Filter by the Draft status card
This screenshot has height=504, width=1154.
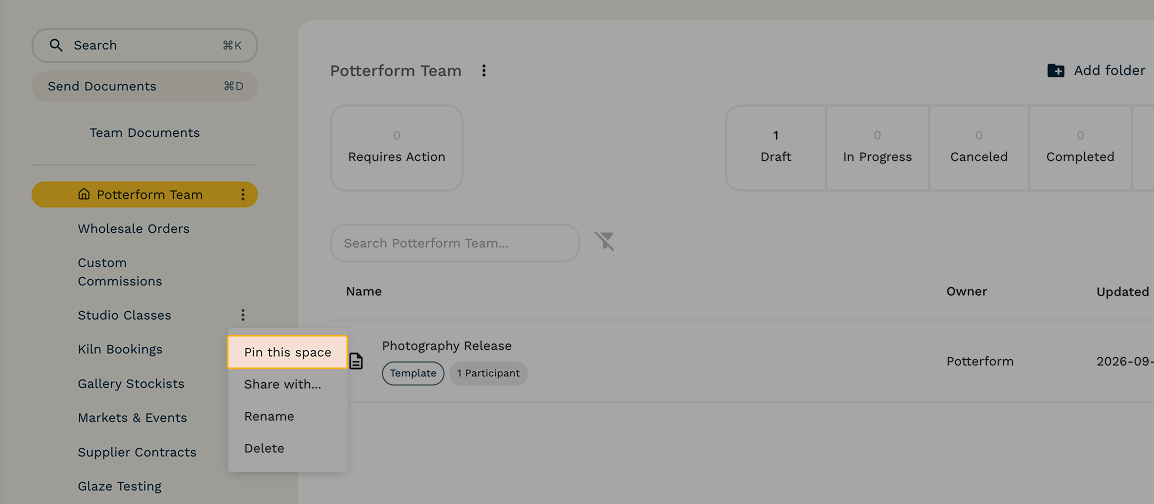coord(776,148)
